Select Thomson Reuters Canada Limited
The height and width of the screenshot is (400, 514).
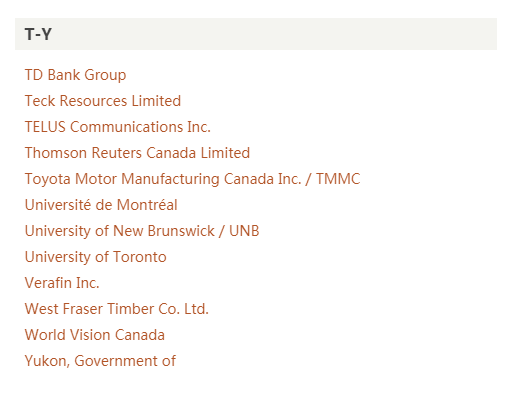coord(137,153)
